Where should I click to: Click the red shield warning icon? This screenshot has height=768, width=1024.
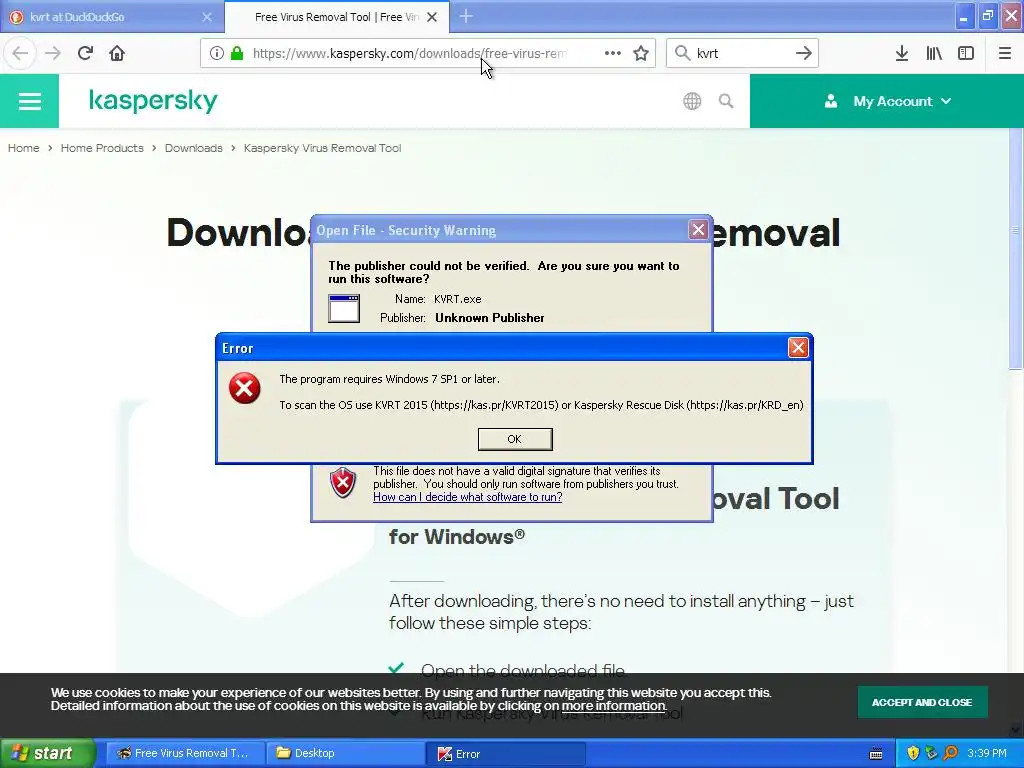(x=343, y=483)
